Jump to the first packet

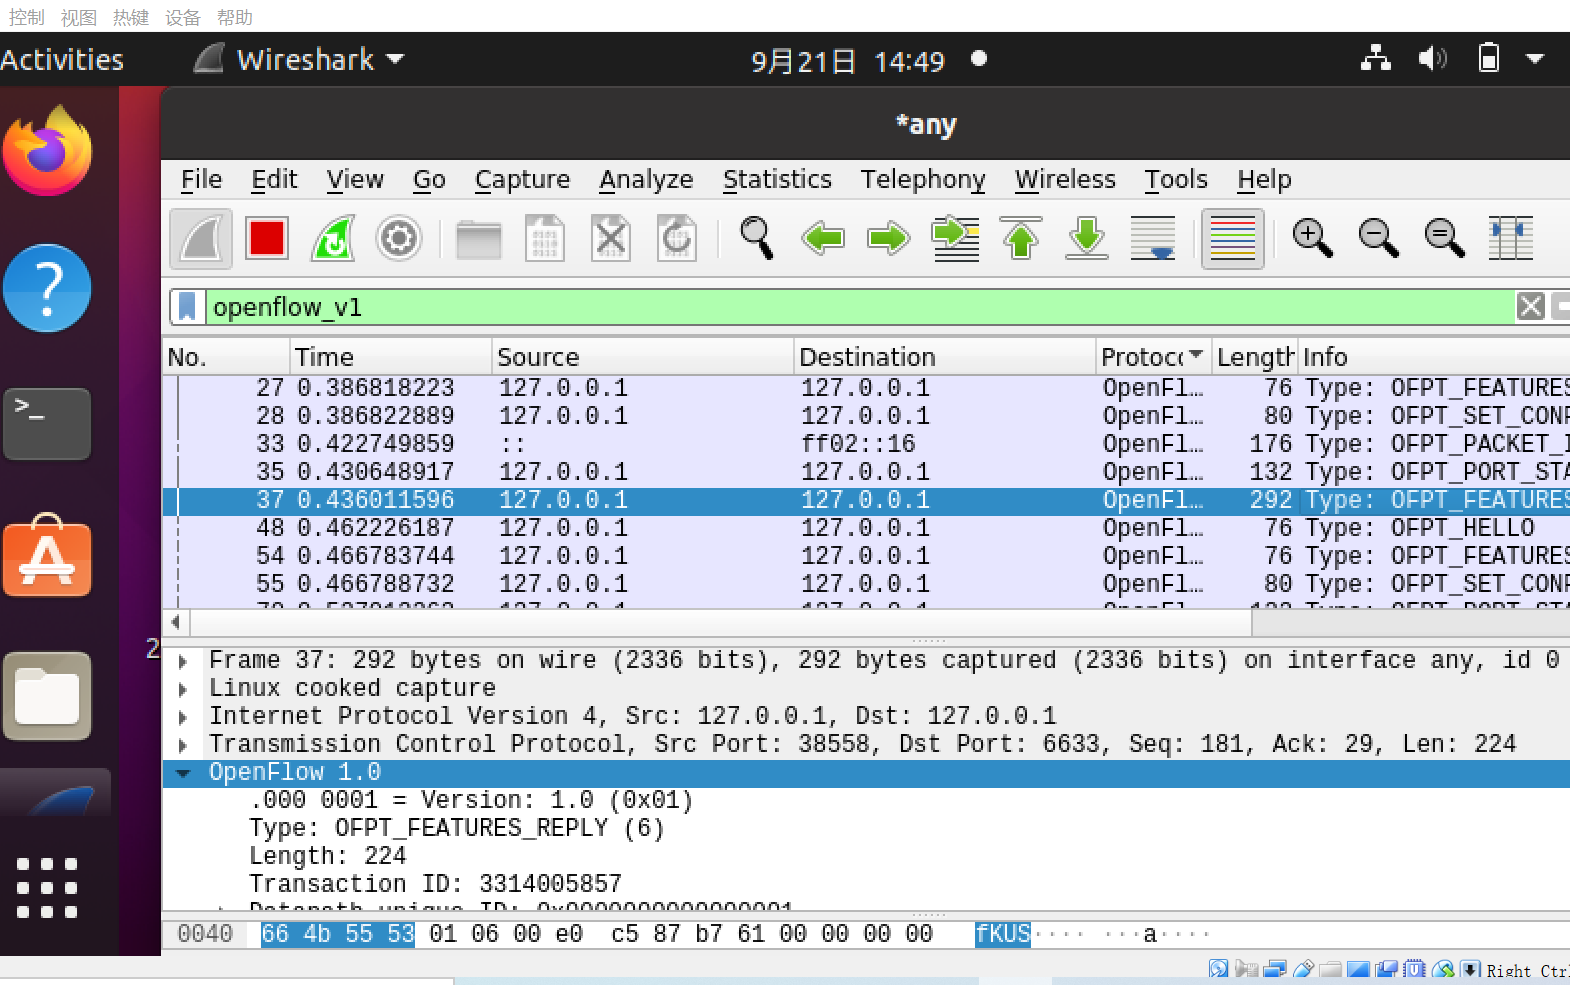coord(1021,239)
